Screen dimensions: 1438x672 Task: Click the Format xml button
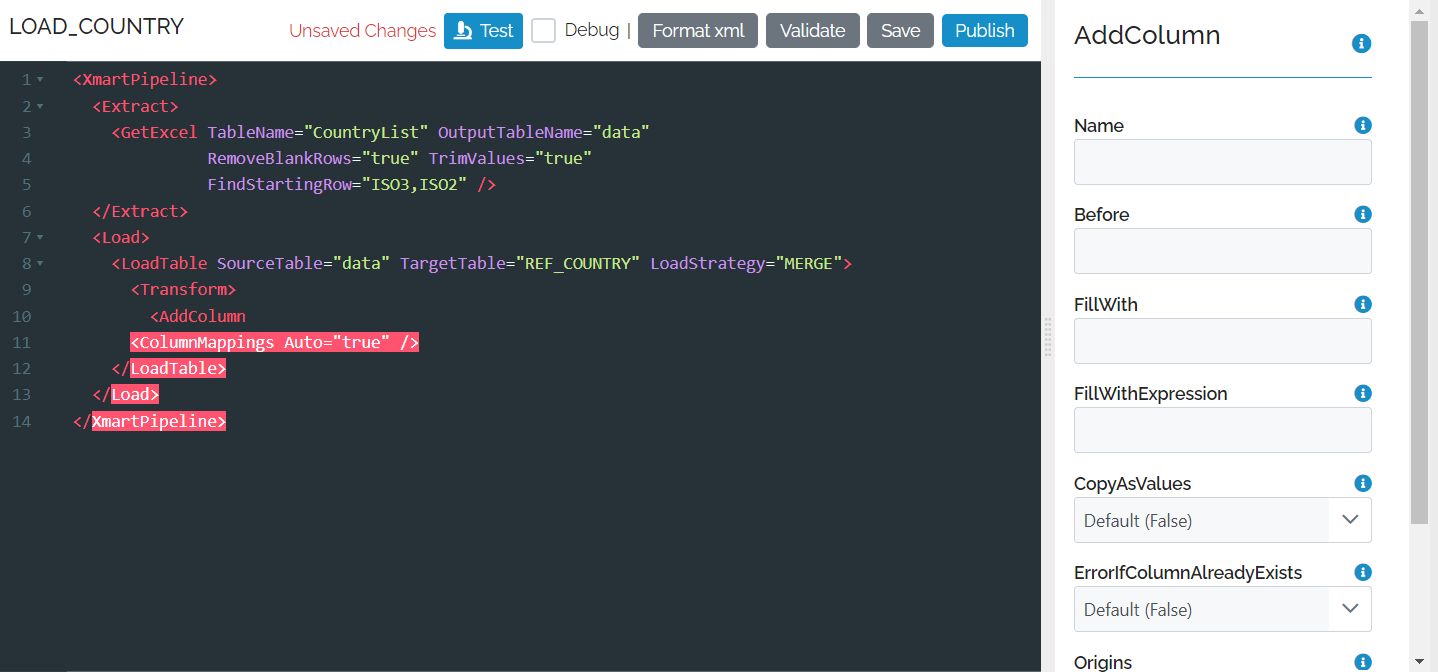[698, 30]
